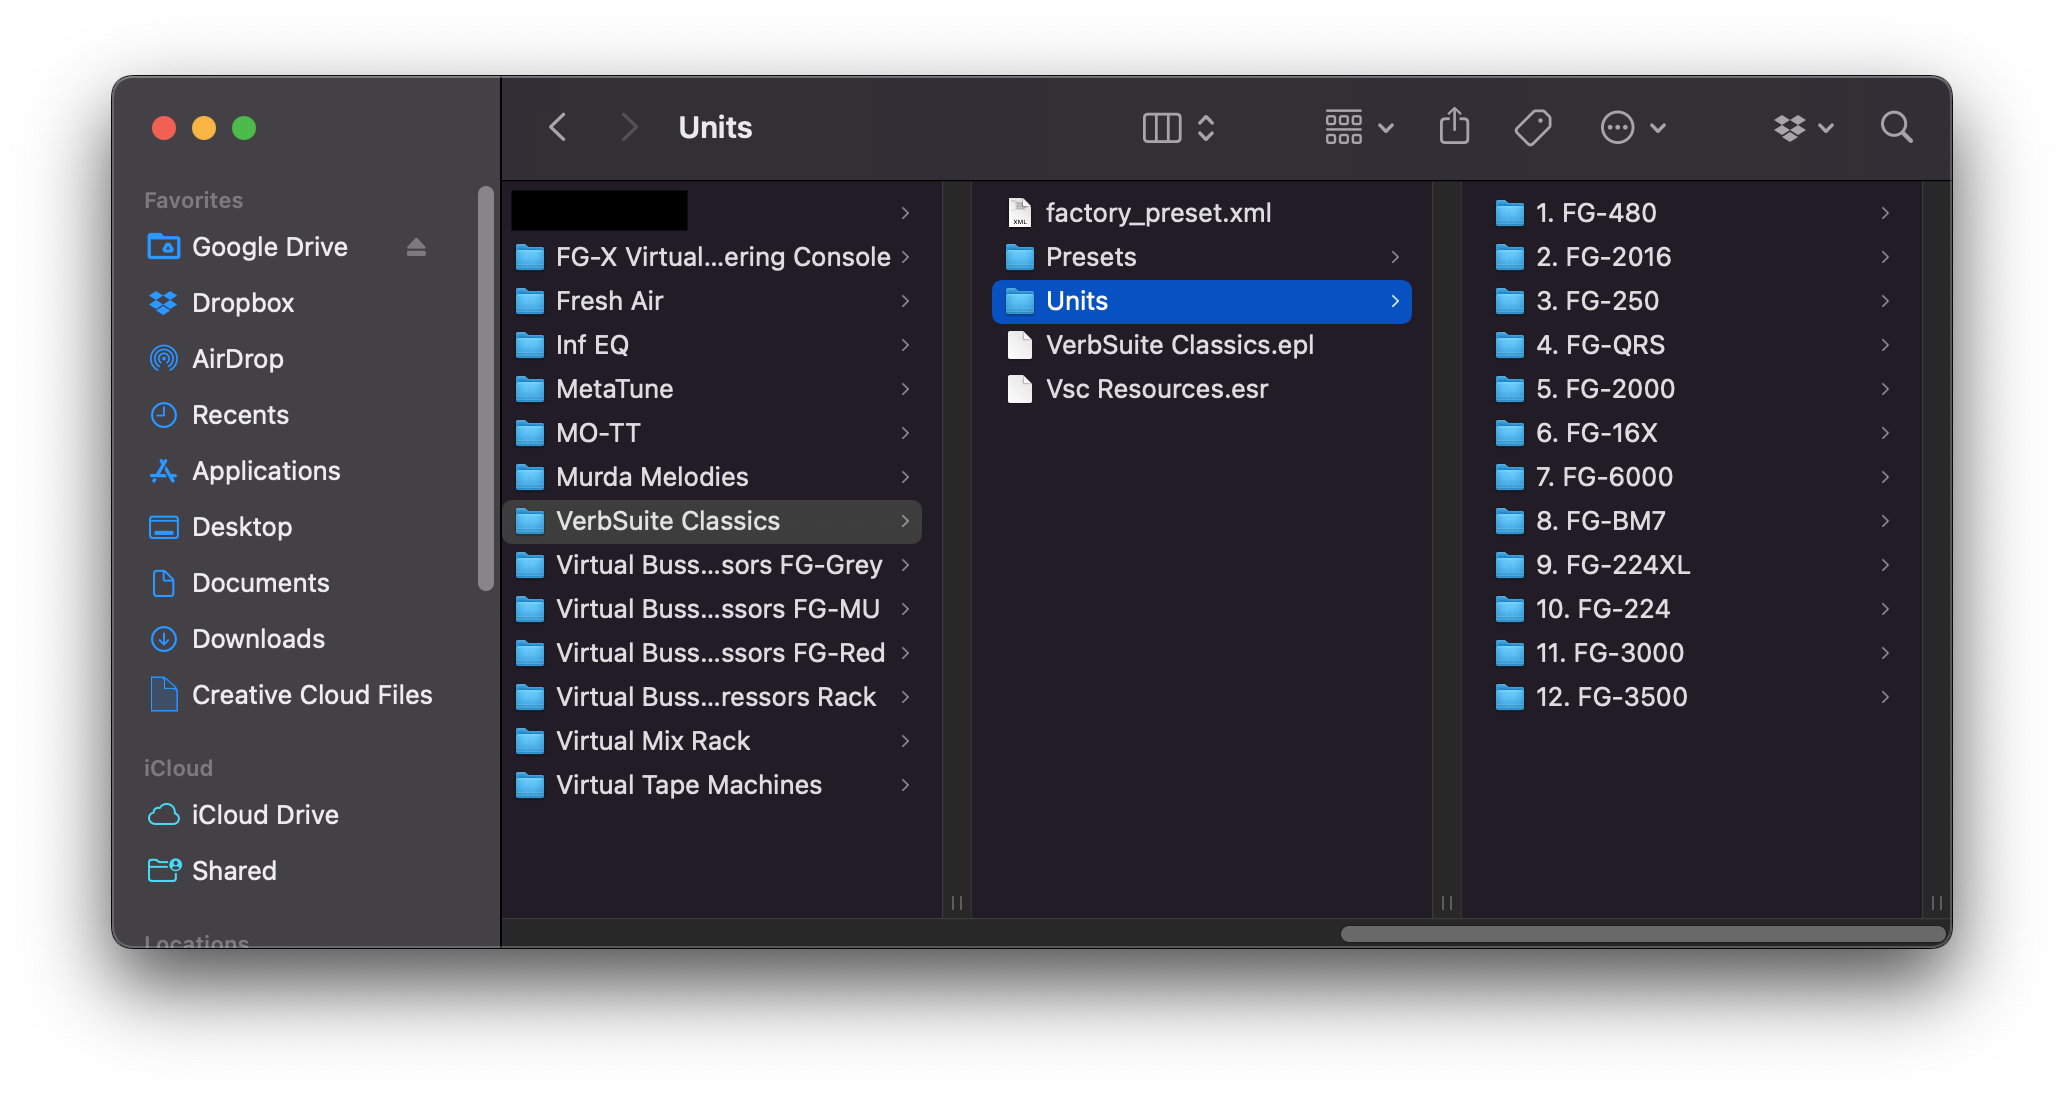The image size is (2064, 1096).
Task: Select the VerbSuite Classics.epl file
Action: click(x=1202, y=345)
